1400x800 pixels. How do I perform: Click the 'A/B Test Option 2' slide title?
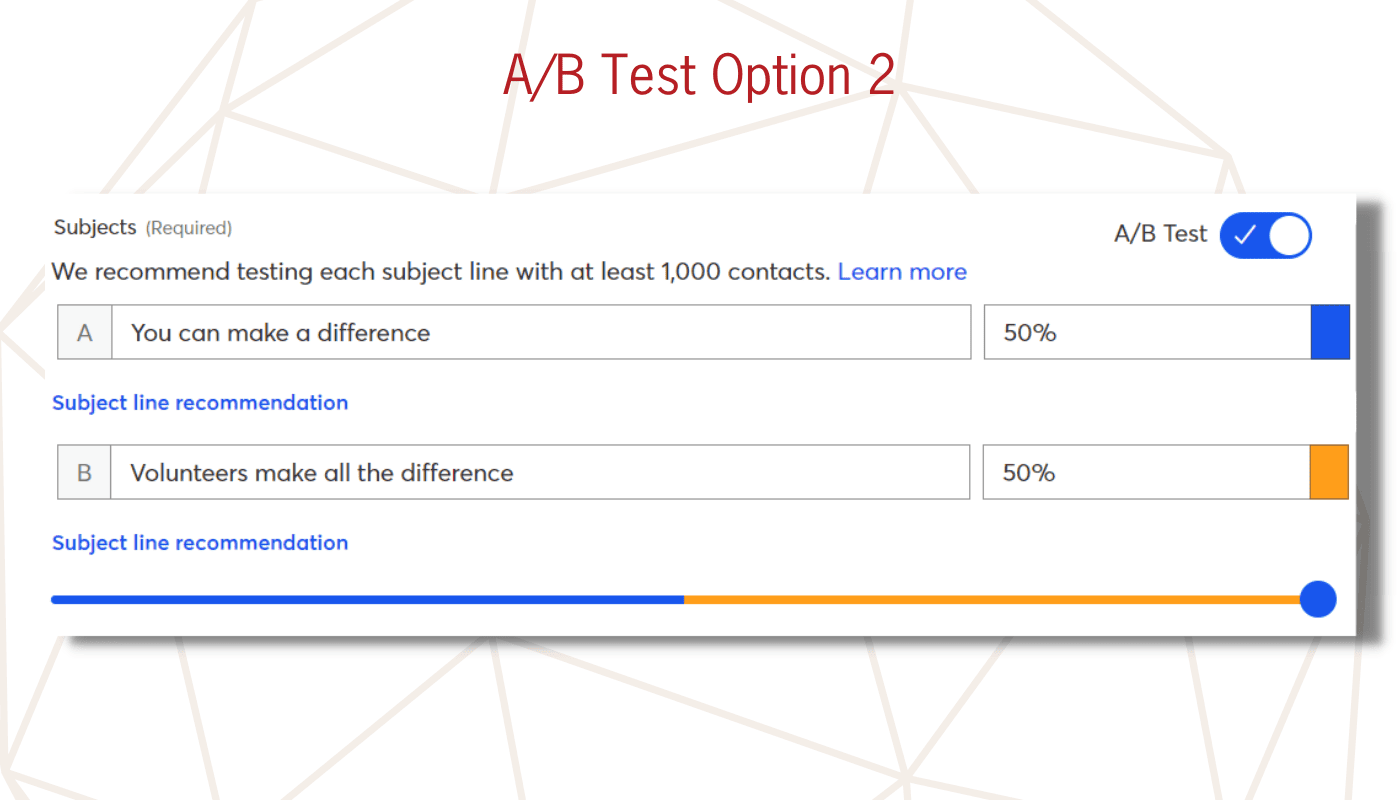(699, 74)
